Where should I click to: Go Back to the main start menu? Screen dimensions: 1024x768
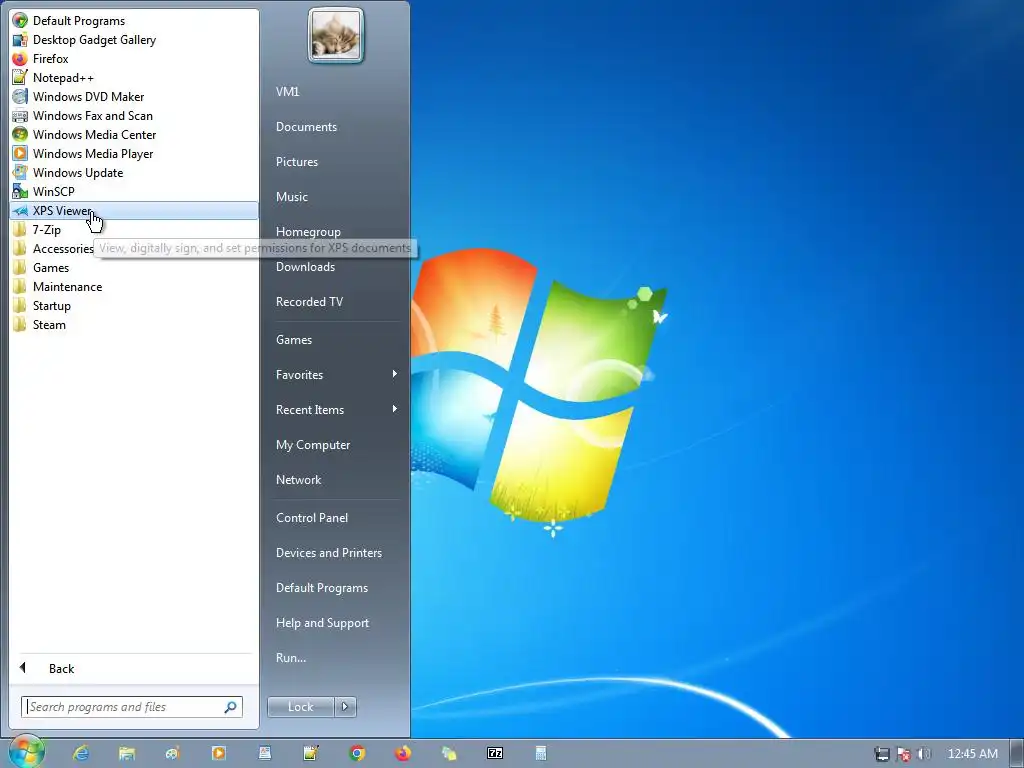134,668
